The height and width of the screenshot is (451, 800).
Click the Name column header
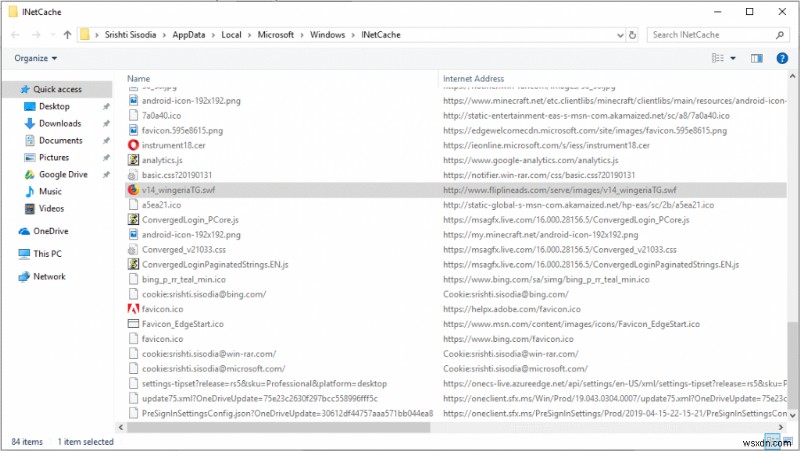[139, 78]
